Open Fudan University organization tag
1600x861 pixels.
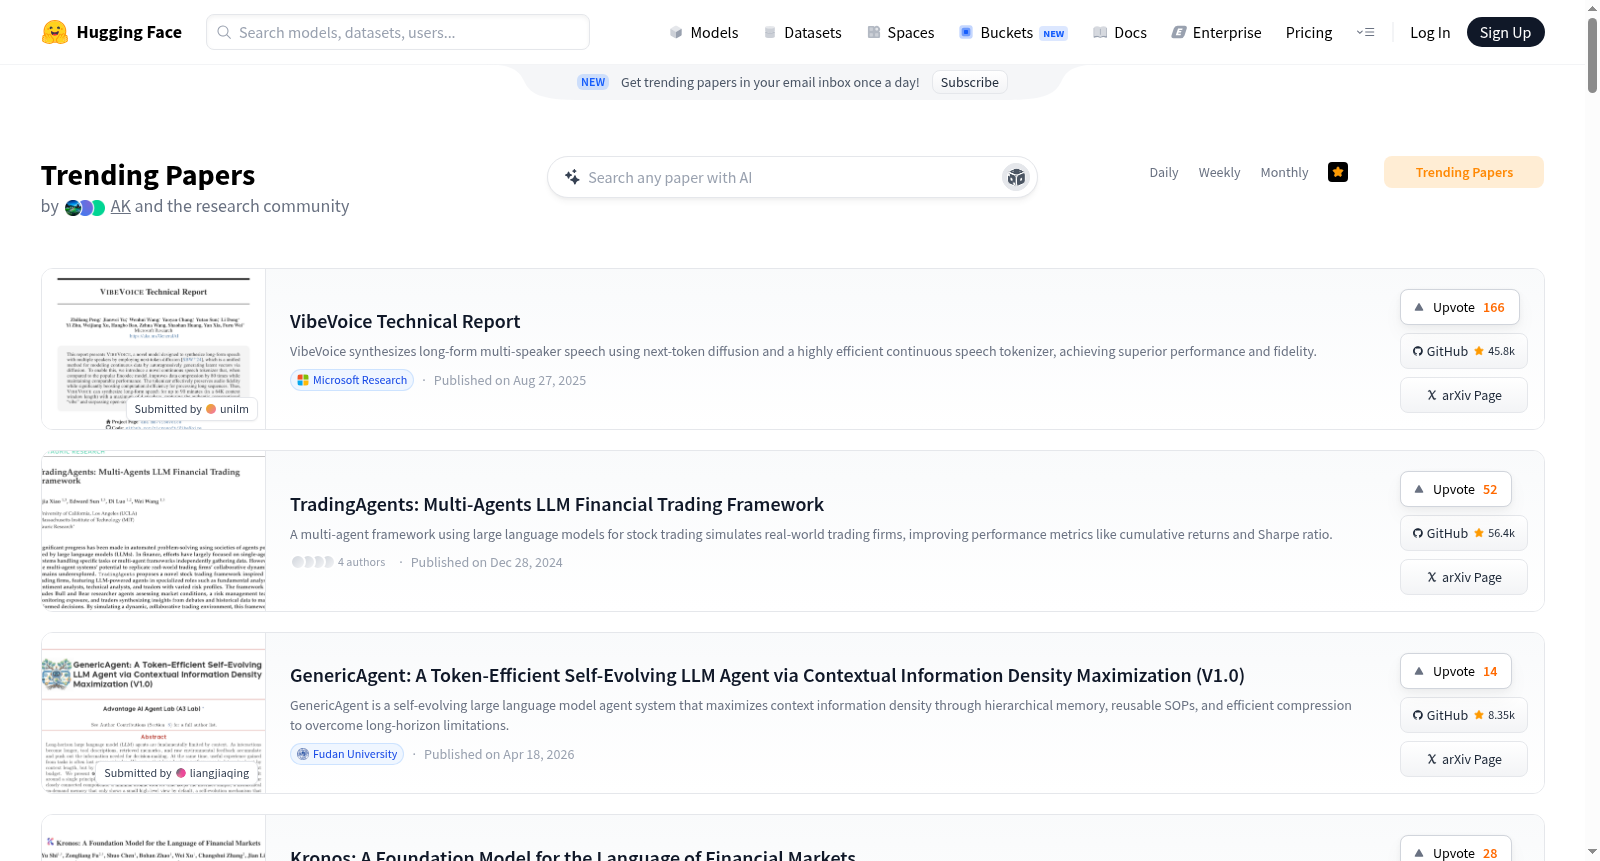coord(347,754)
